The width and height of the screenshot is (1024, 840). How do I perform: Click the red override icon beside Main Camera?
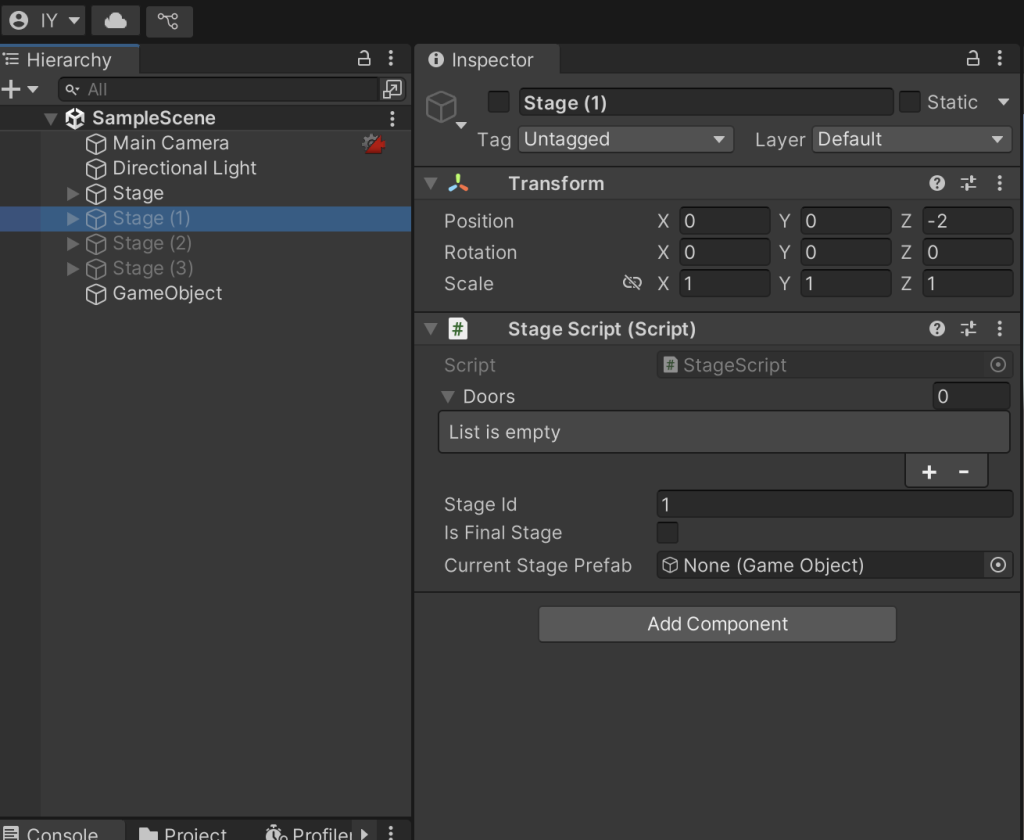pyautogui.click(x=374, y=143)
